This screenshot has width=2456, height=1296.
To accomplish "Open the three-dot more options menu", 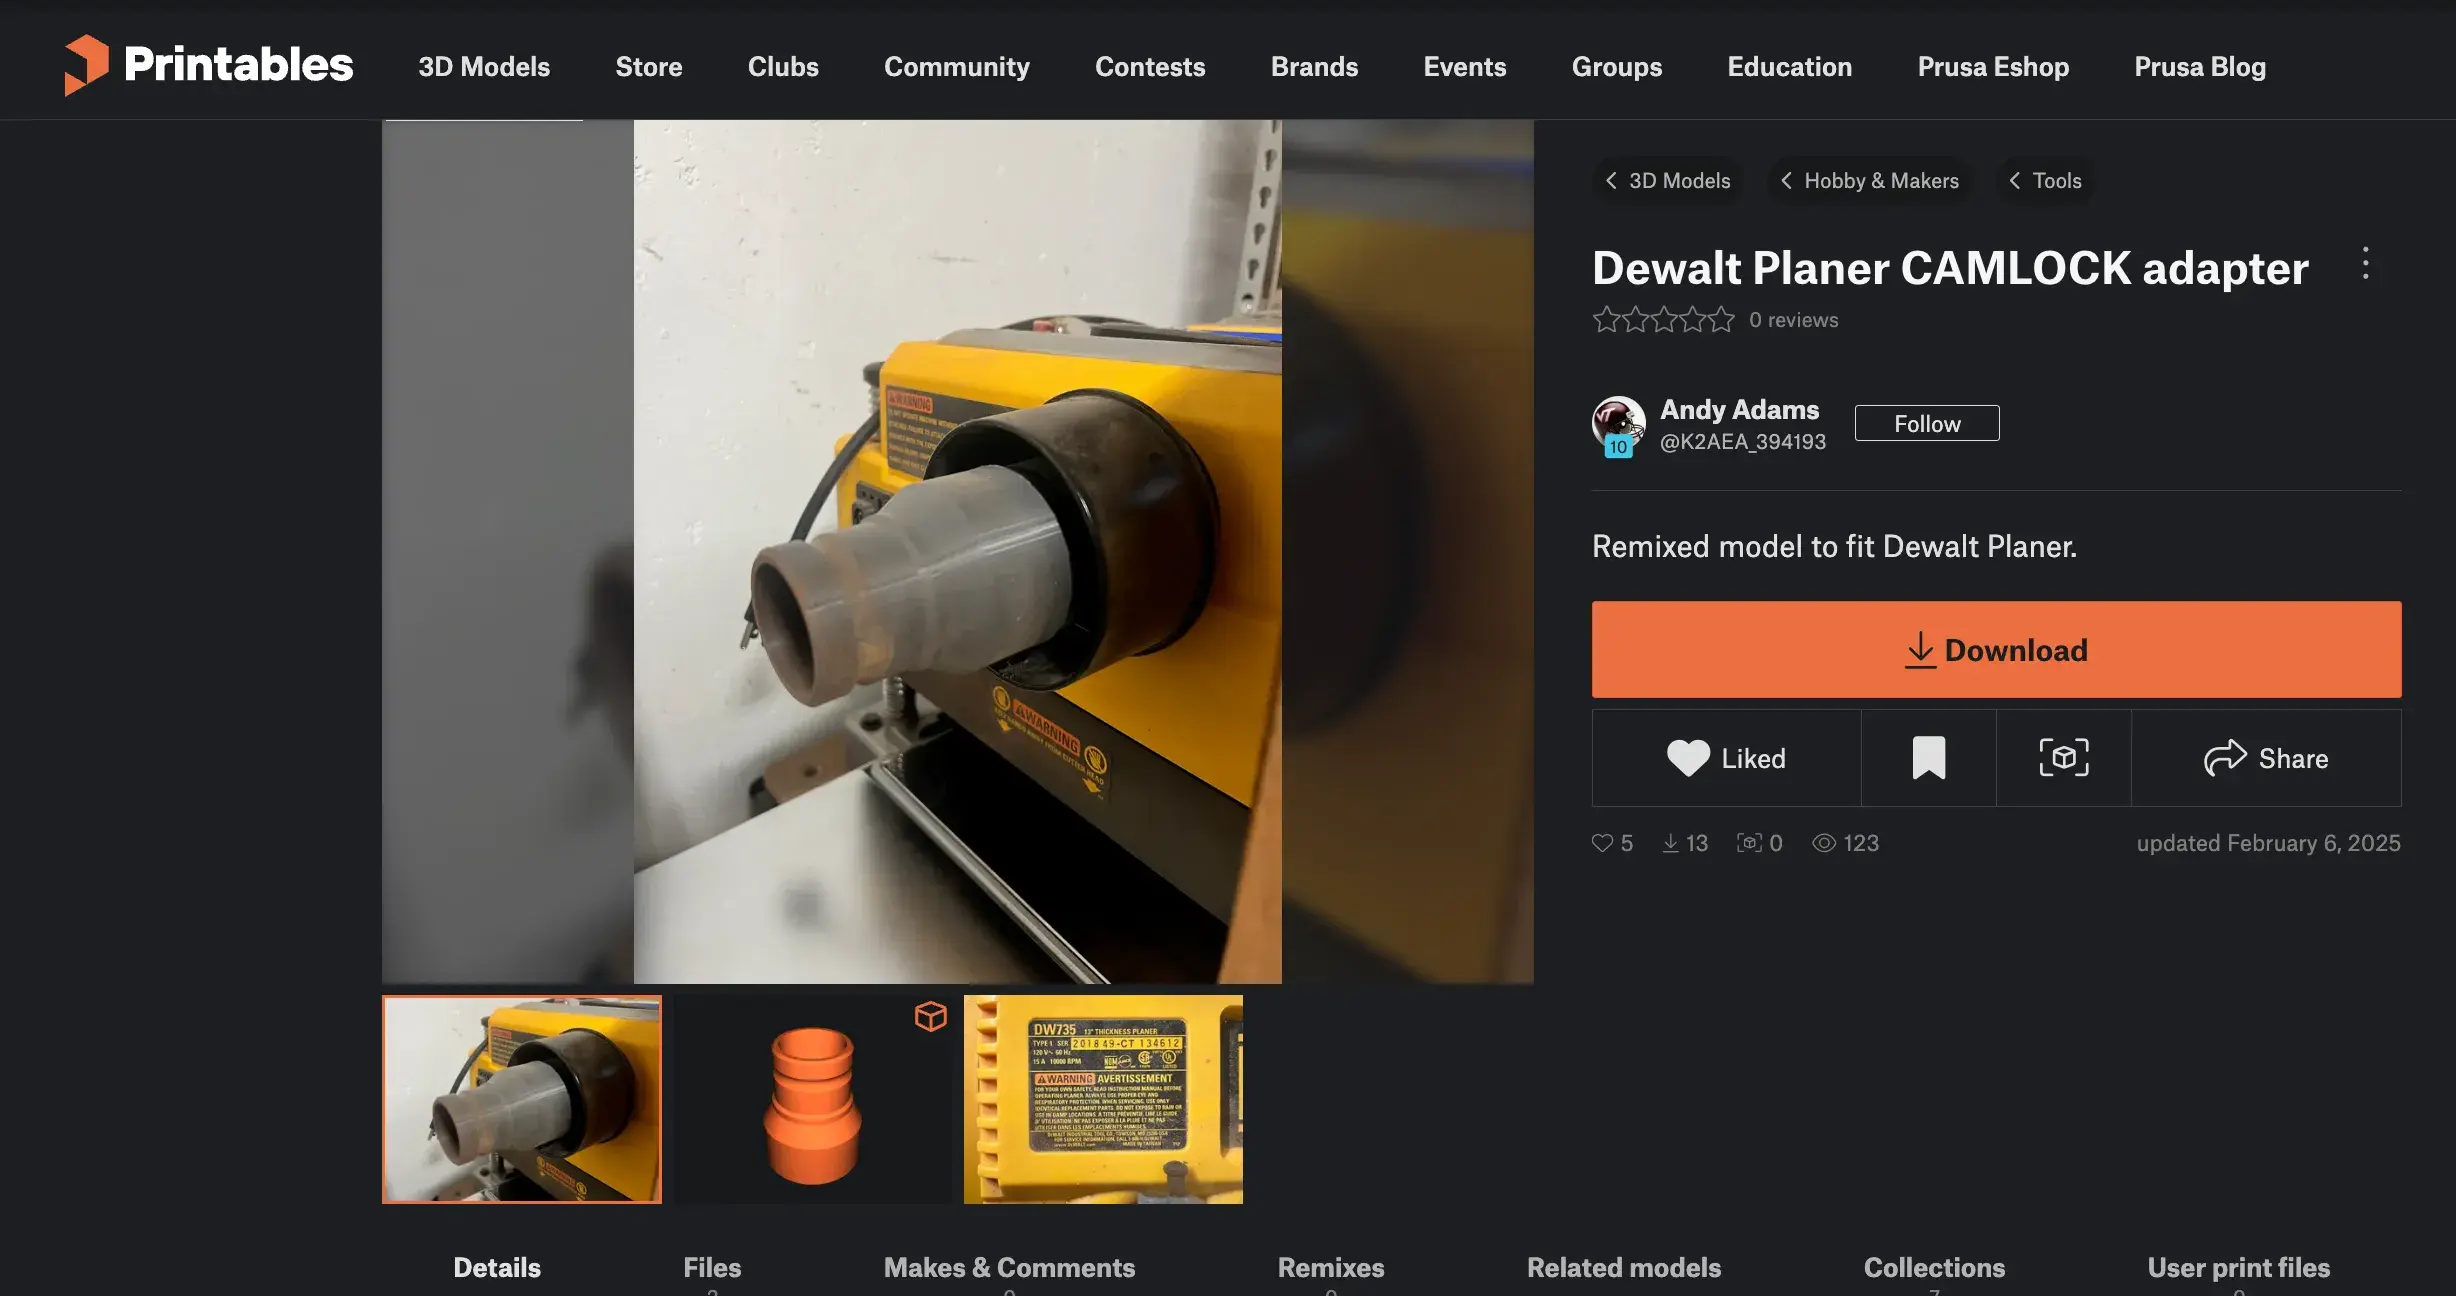I will 2365,264.
